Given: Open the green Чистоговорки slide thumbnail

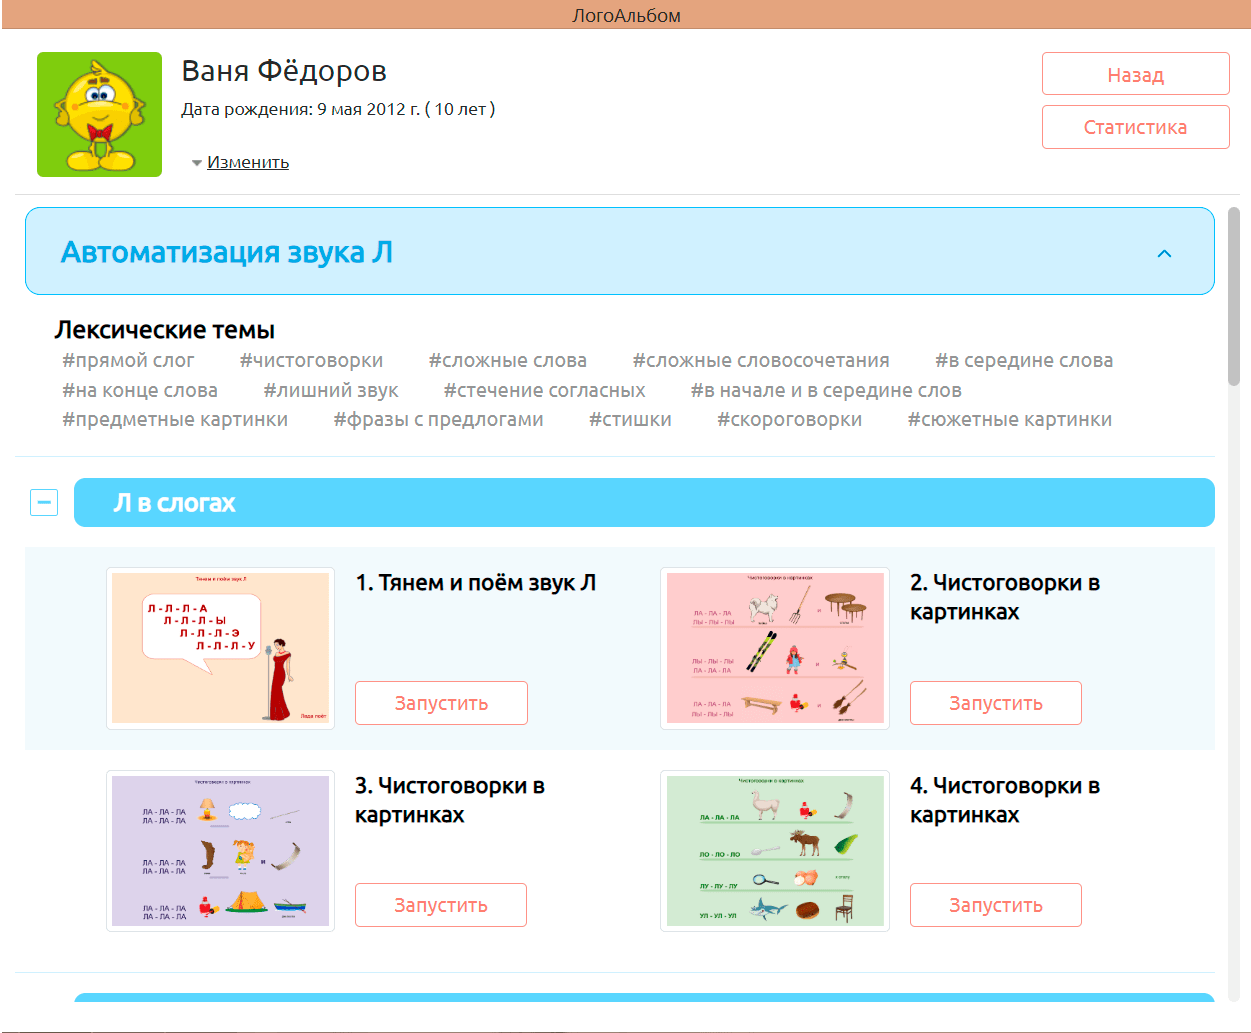Looking at the screenshot, I should [x=775, y=851].
